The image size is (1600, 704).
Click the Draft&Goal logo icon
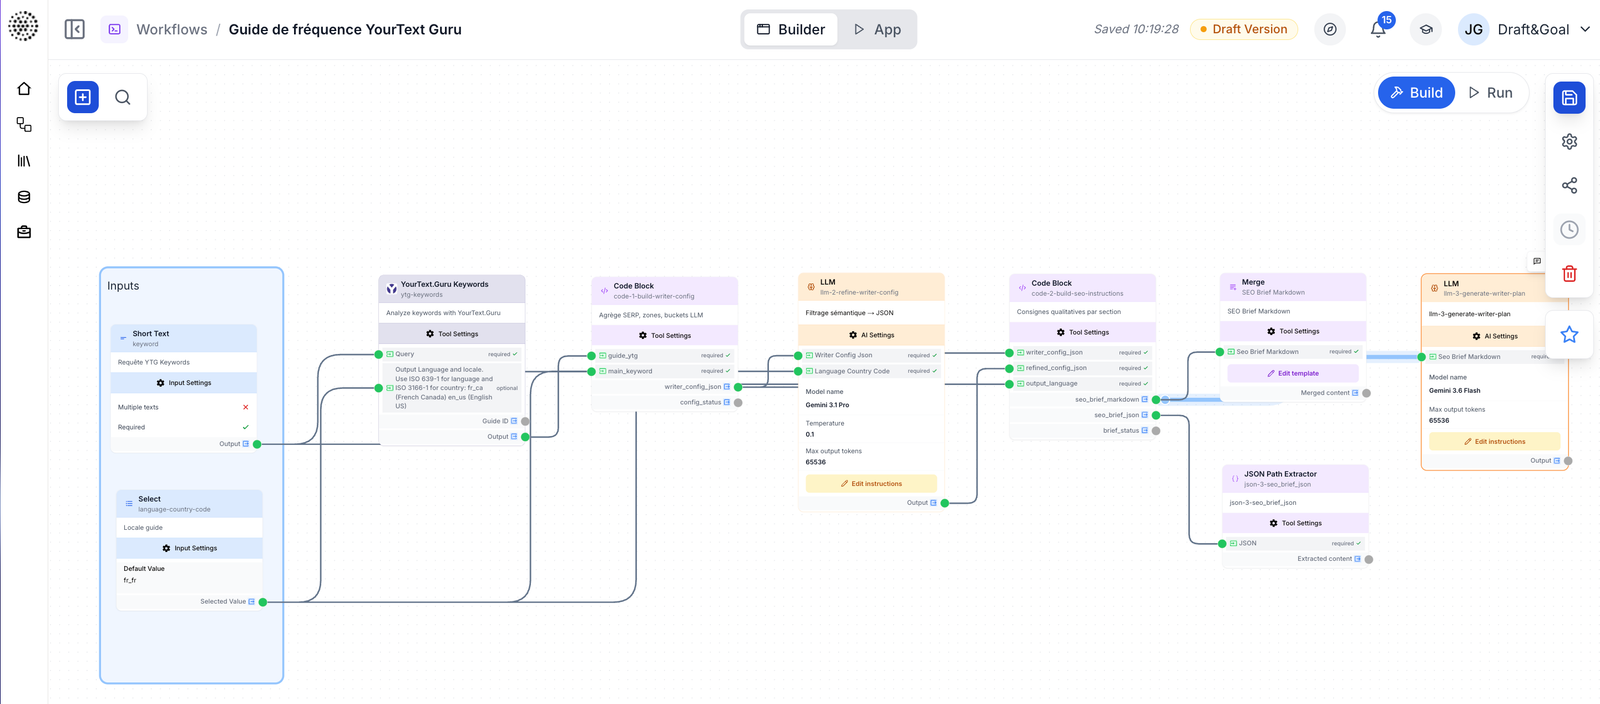click(23, 26)
